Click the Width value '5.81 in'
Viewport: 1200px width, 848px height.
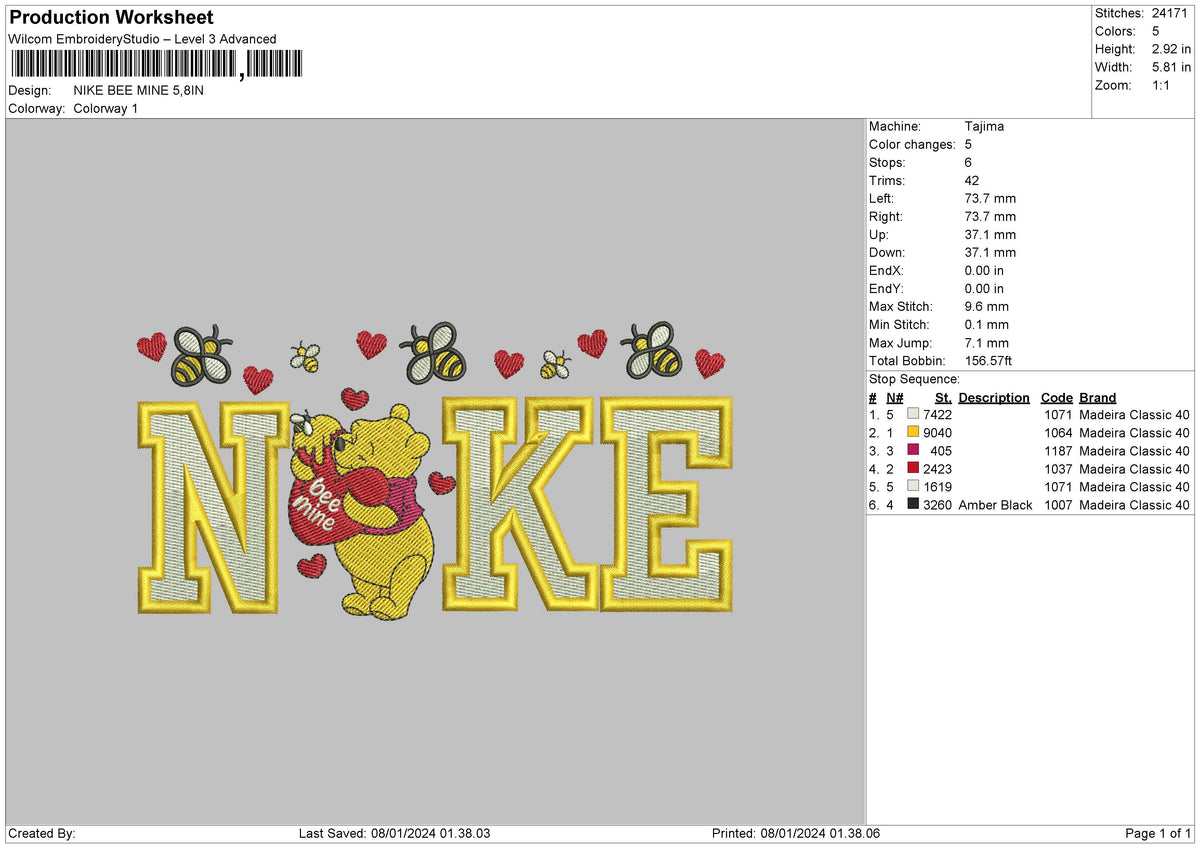click(x=1171, y=67)
